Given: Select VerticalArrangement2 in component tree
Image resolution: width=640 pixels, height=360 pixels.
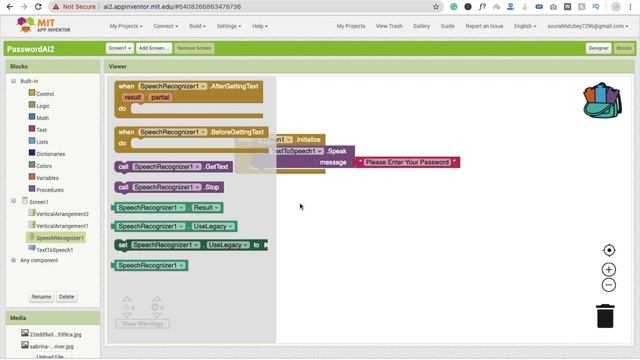Looking at the screenshot, I should (62, 214).
